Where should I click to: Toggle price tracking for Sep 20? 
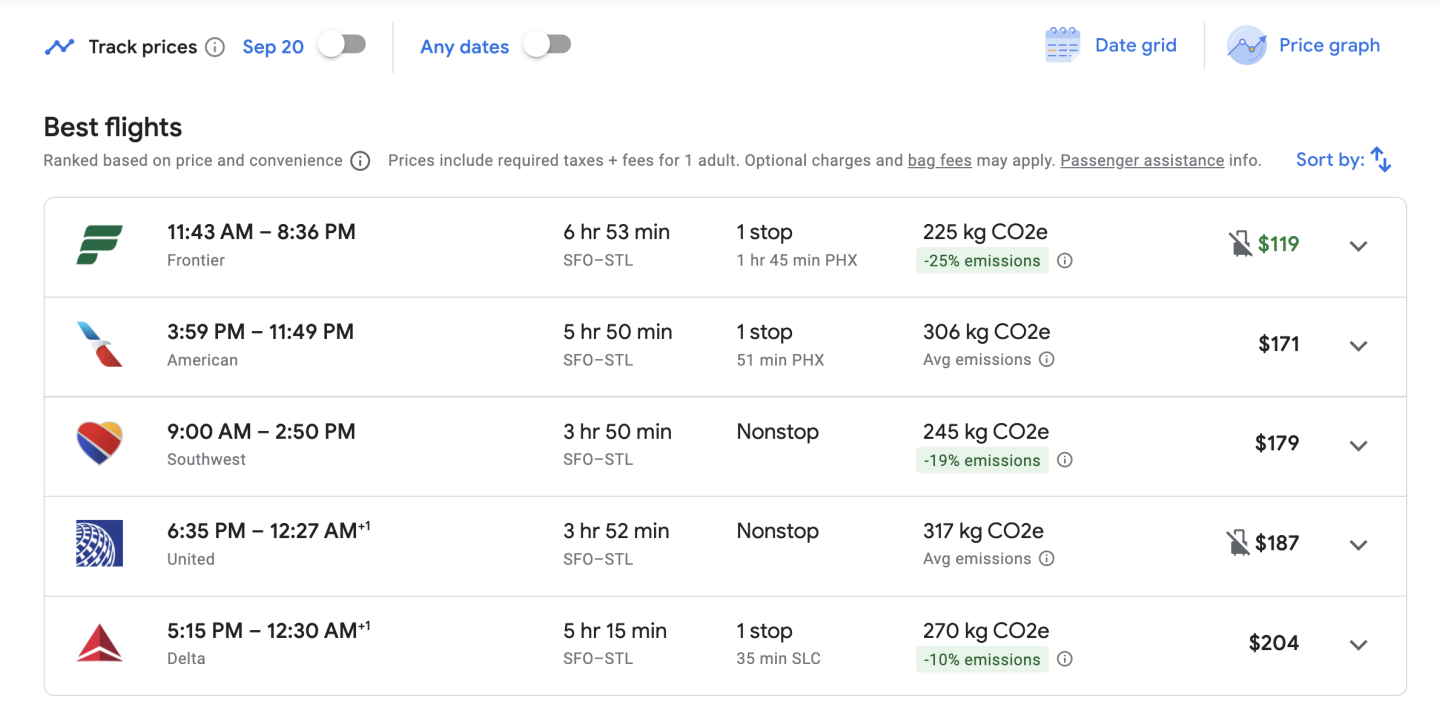(x=342, y=45)
